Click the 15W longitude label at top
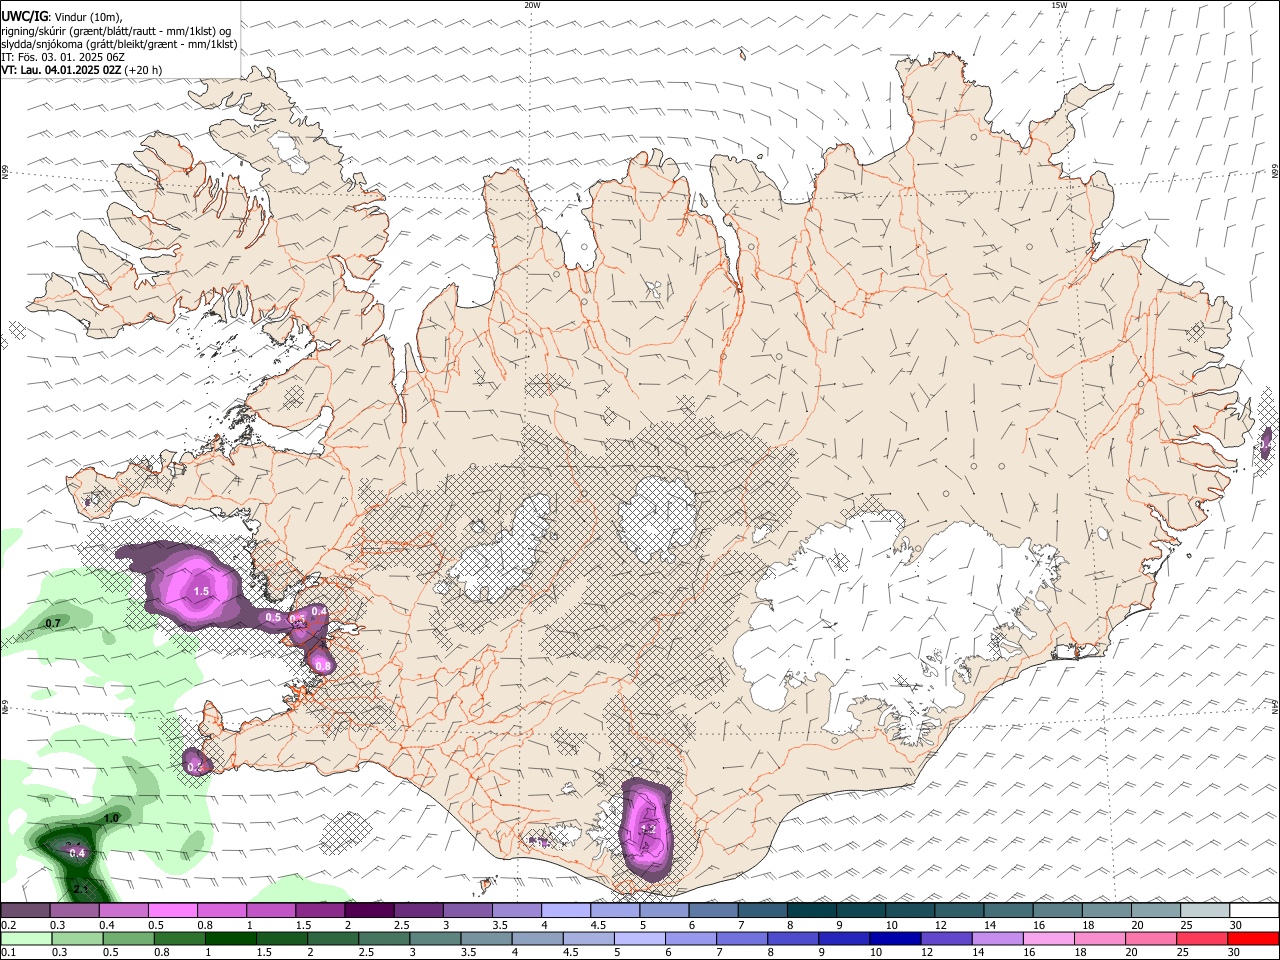This screenshot has height=960, width=1280. (1059, 5)
